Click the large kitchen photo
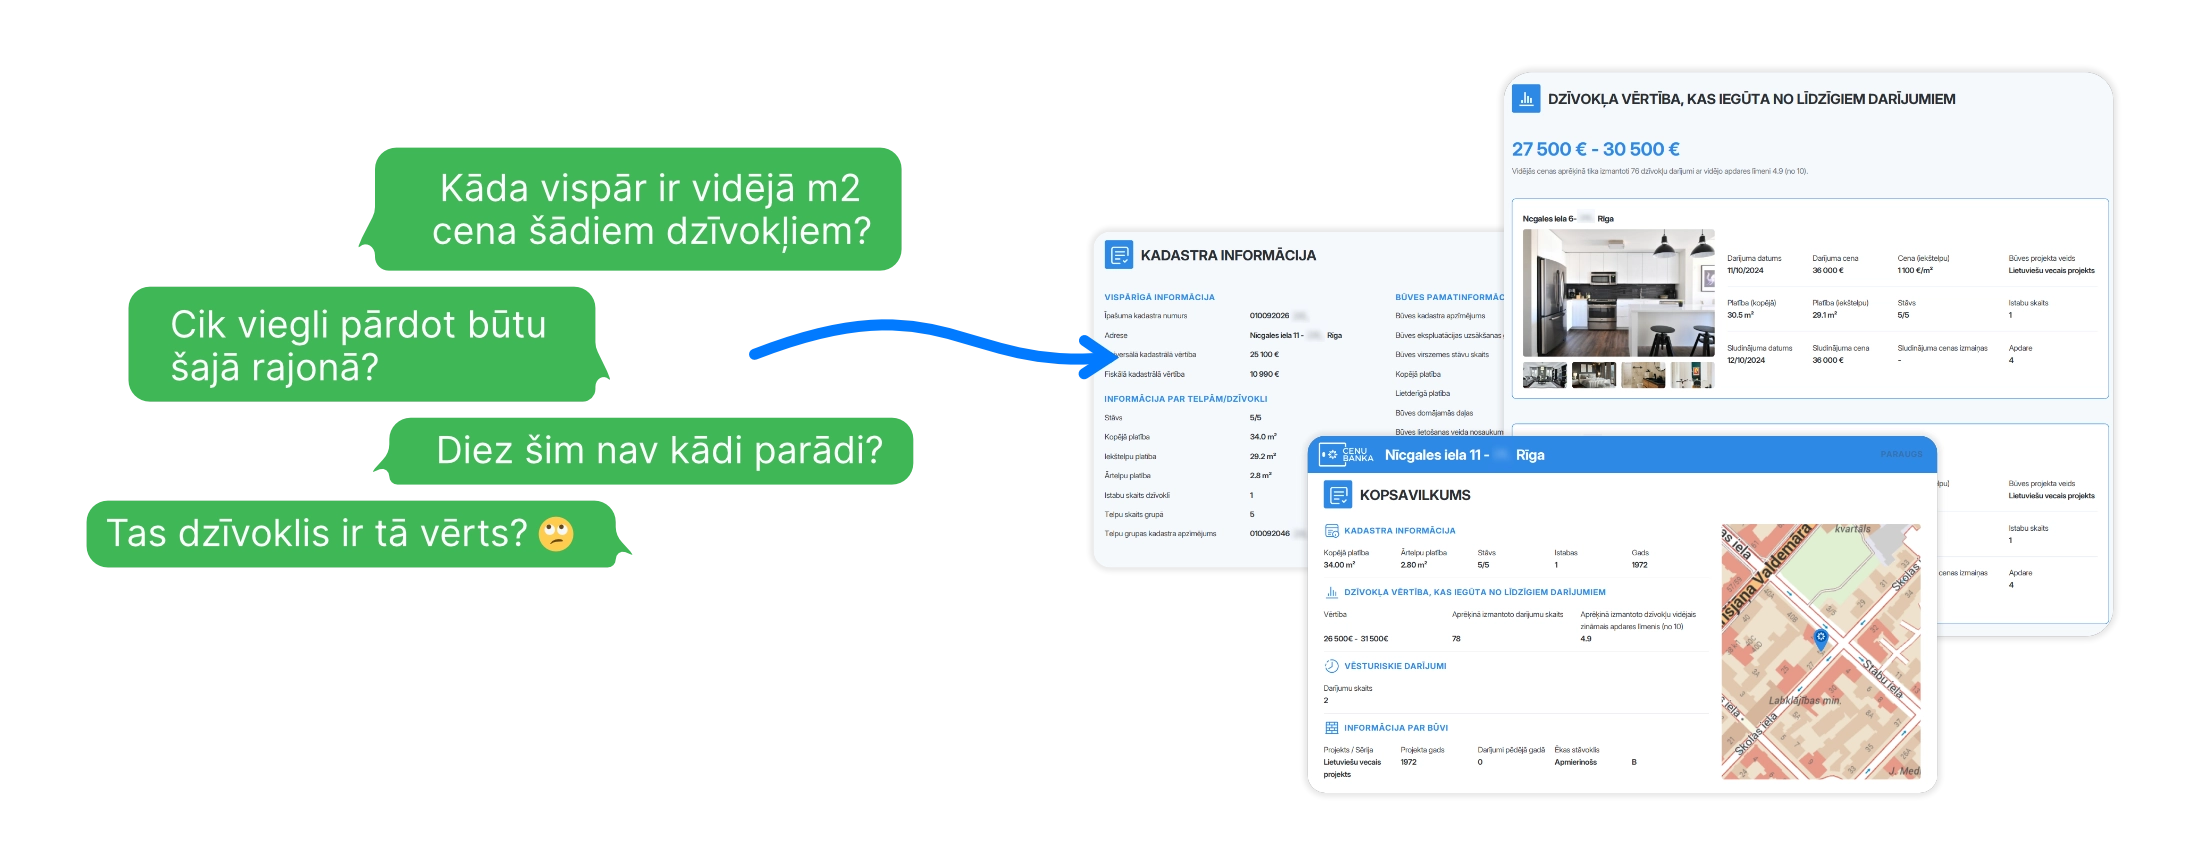The height and width of the screenshot is (865, 2200). click(x=1618, y=293)
